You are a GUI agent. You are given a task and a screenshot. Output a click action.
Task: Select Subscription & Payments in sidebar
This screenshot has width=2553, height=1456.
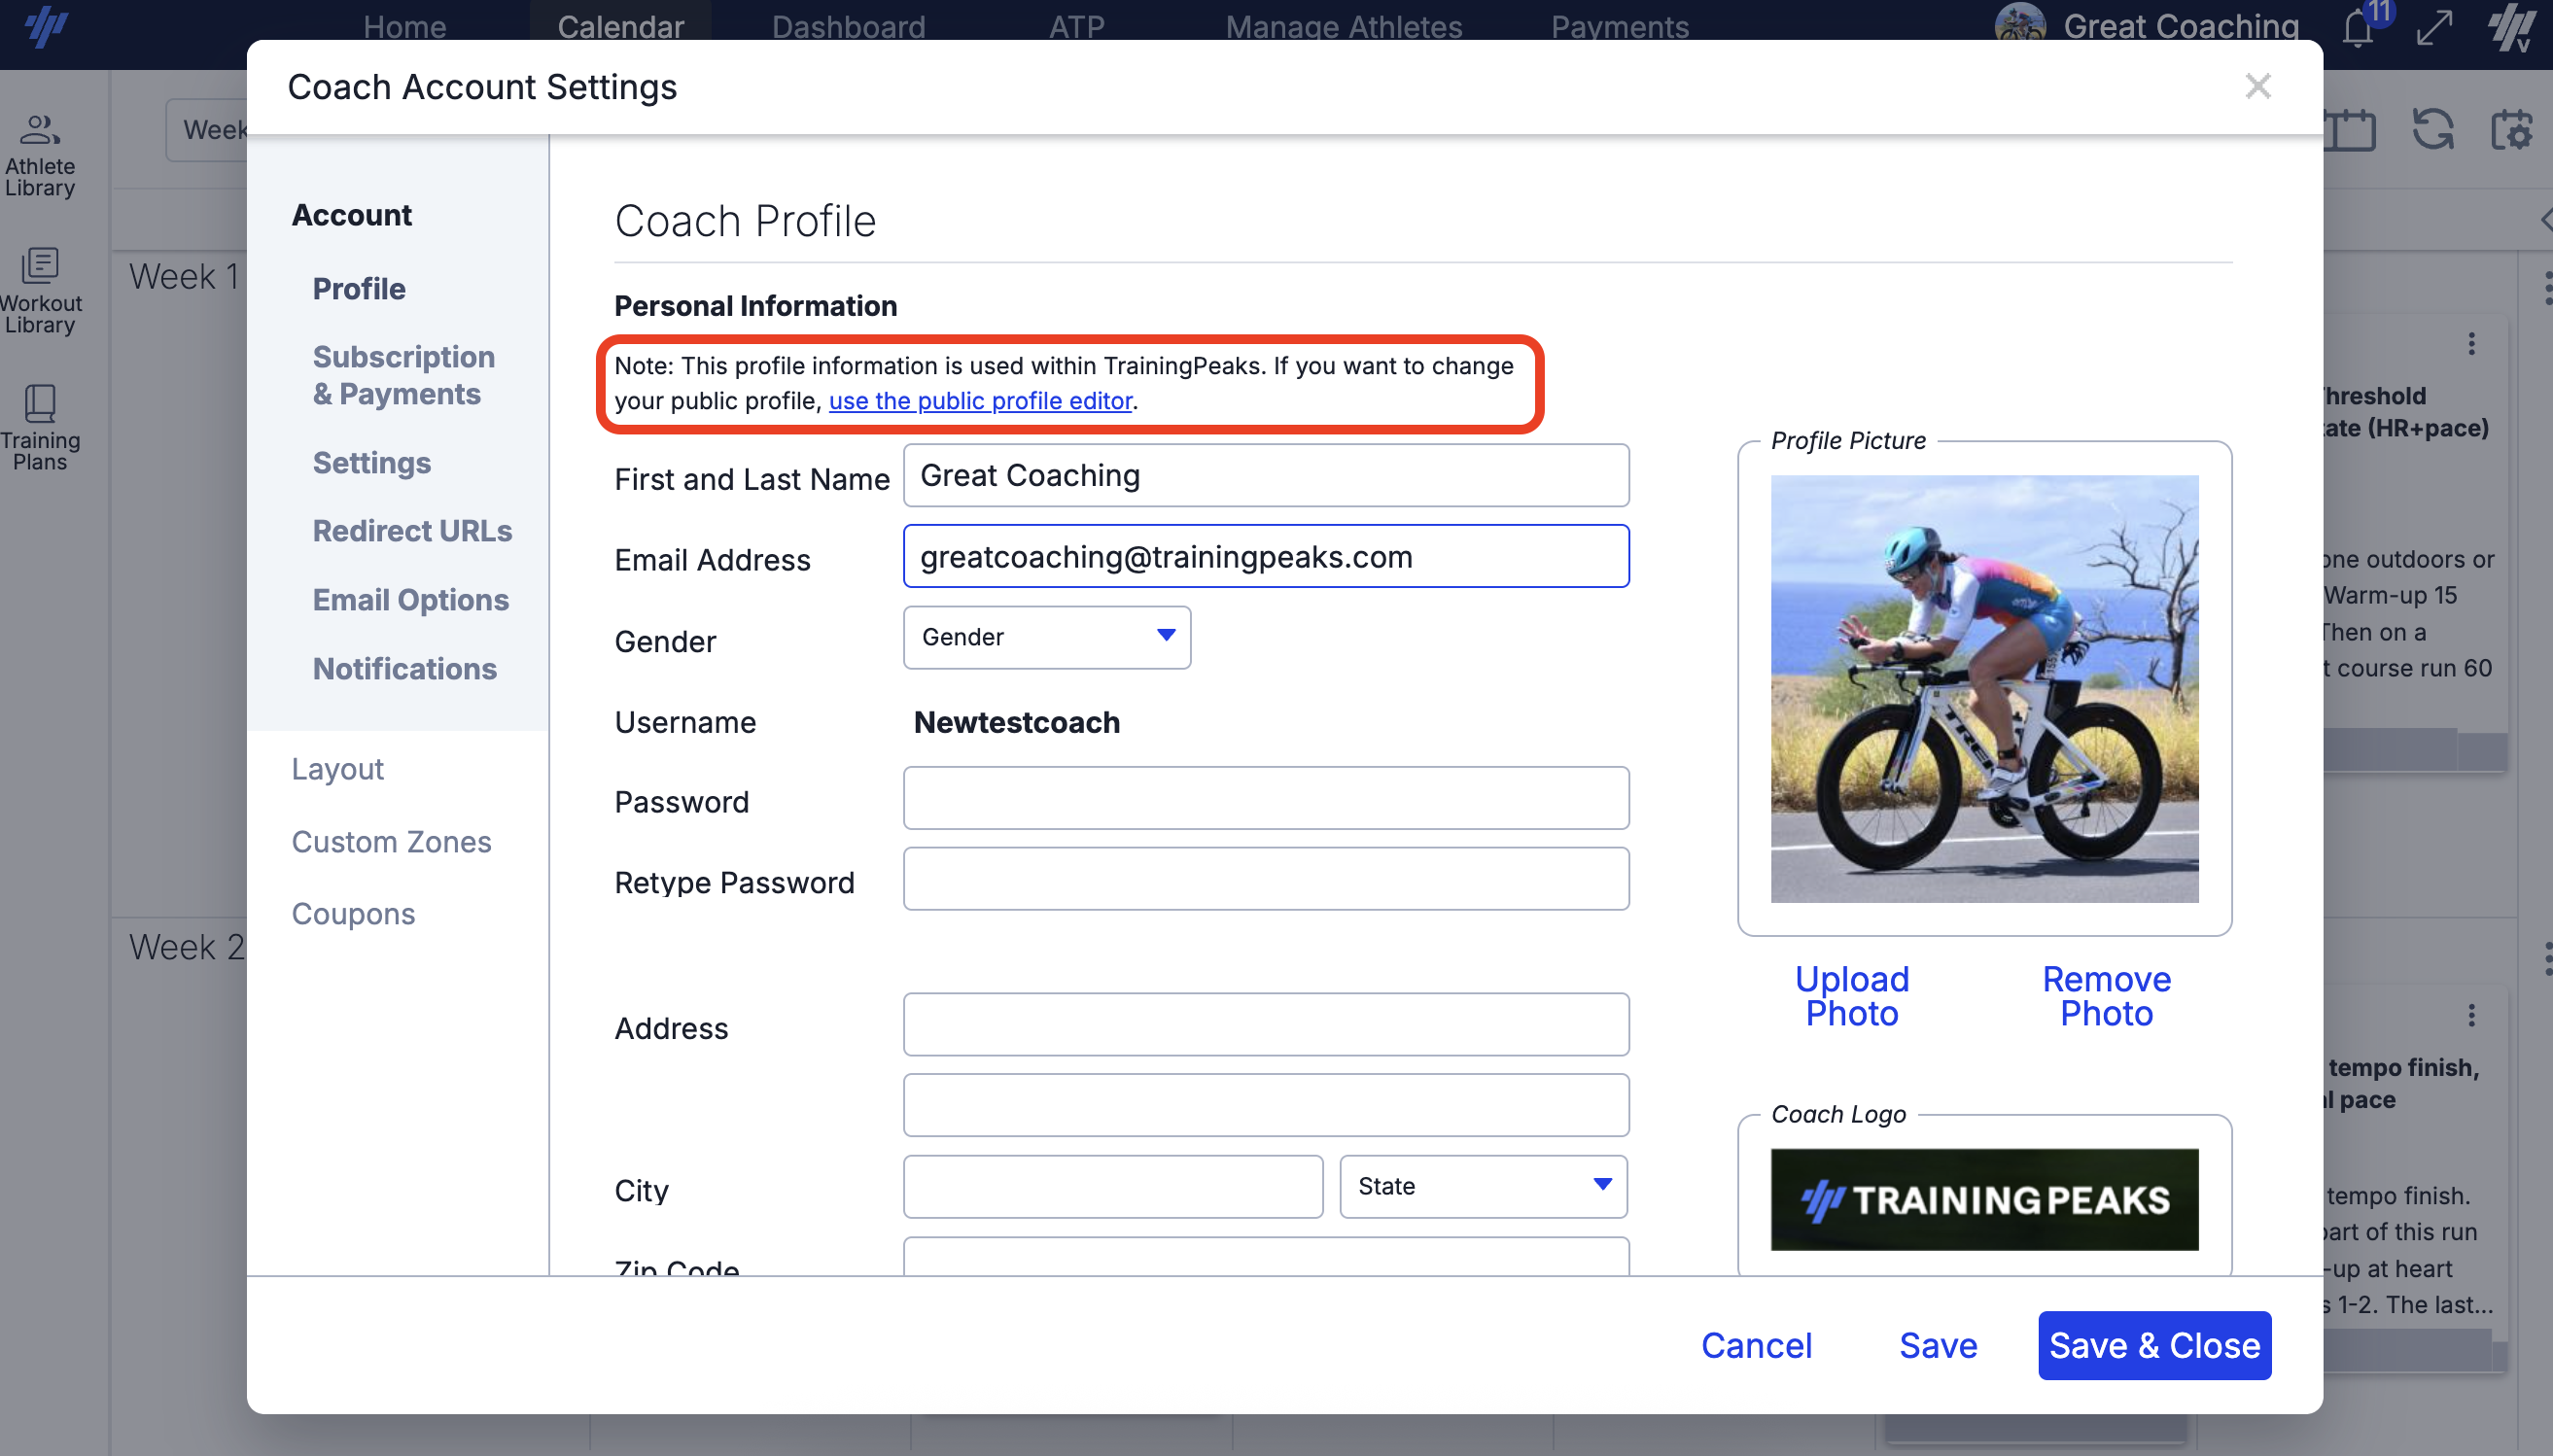tap(403, 375)
